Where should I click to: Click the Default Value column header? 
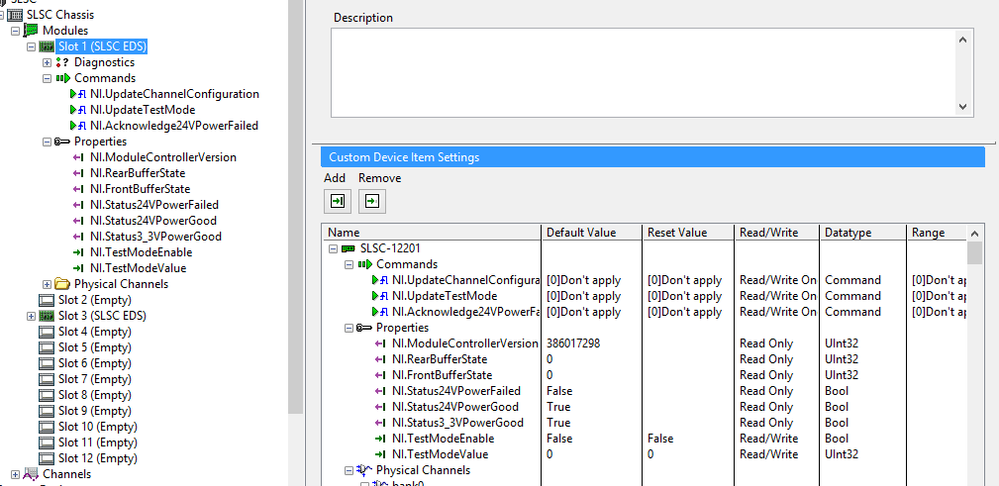(581, 233)
